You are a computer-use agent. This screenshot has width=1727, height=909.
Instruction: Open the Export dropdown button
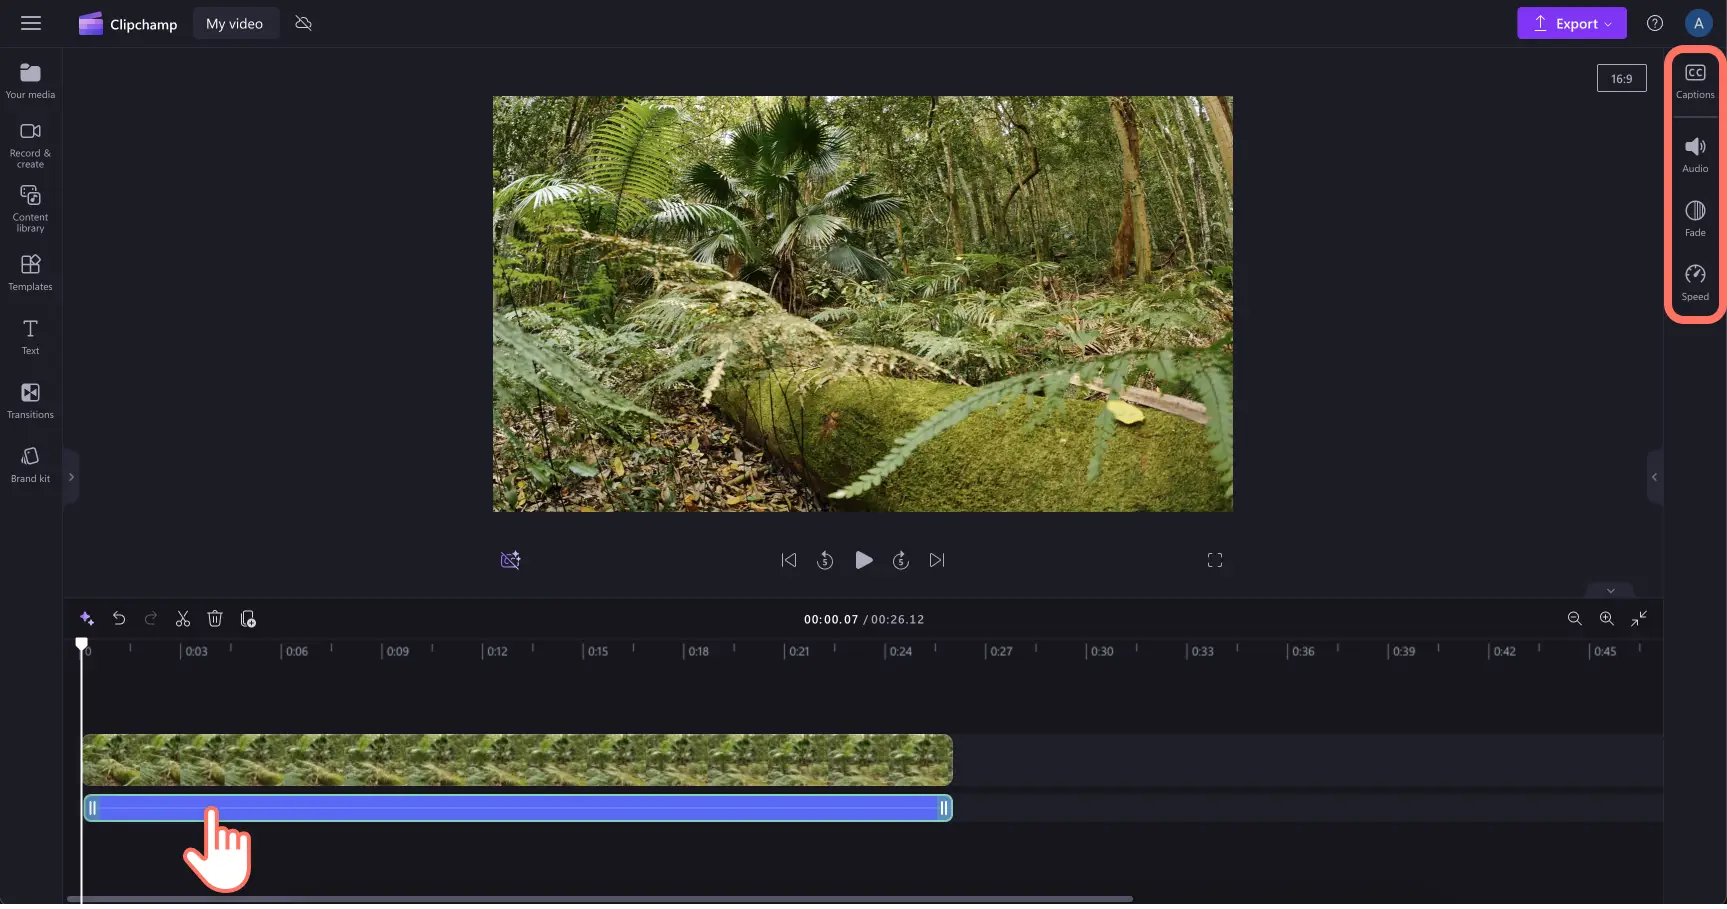click(1571, 23)
